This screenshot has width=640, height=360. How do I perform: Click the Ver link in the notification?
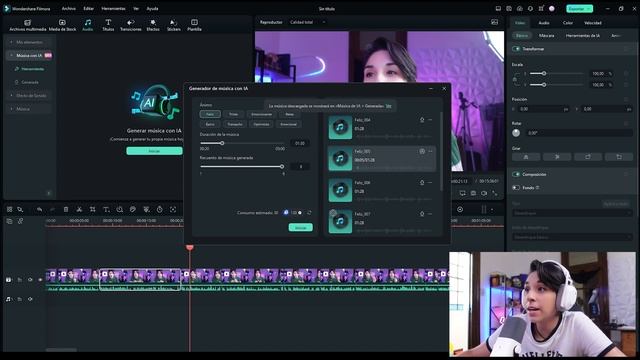click(389, 106)
